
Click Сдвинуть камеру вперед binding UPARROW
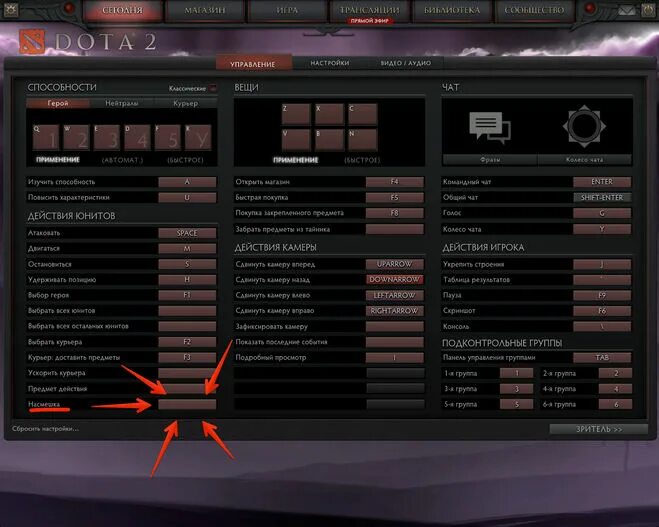394,264
